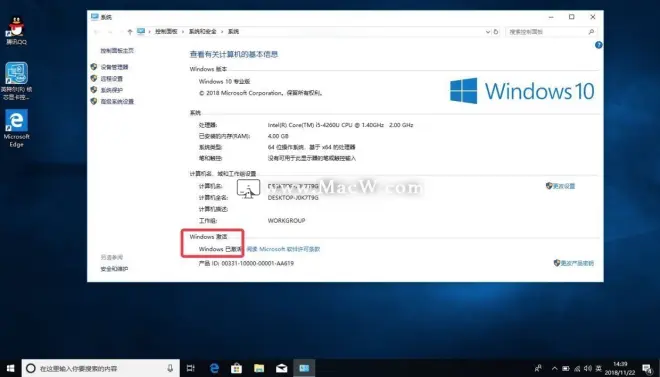
Task: Click the 查看有关计算机的基本信息 heading
Action: pos(234,54)
